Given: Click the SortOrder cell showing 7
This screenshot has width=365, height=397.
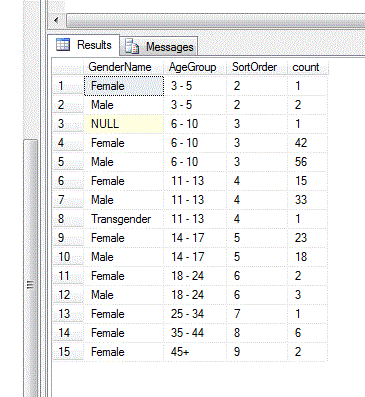Looking at the screenshot, I should 257,314.
